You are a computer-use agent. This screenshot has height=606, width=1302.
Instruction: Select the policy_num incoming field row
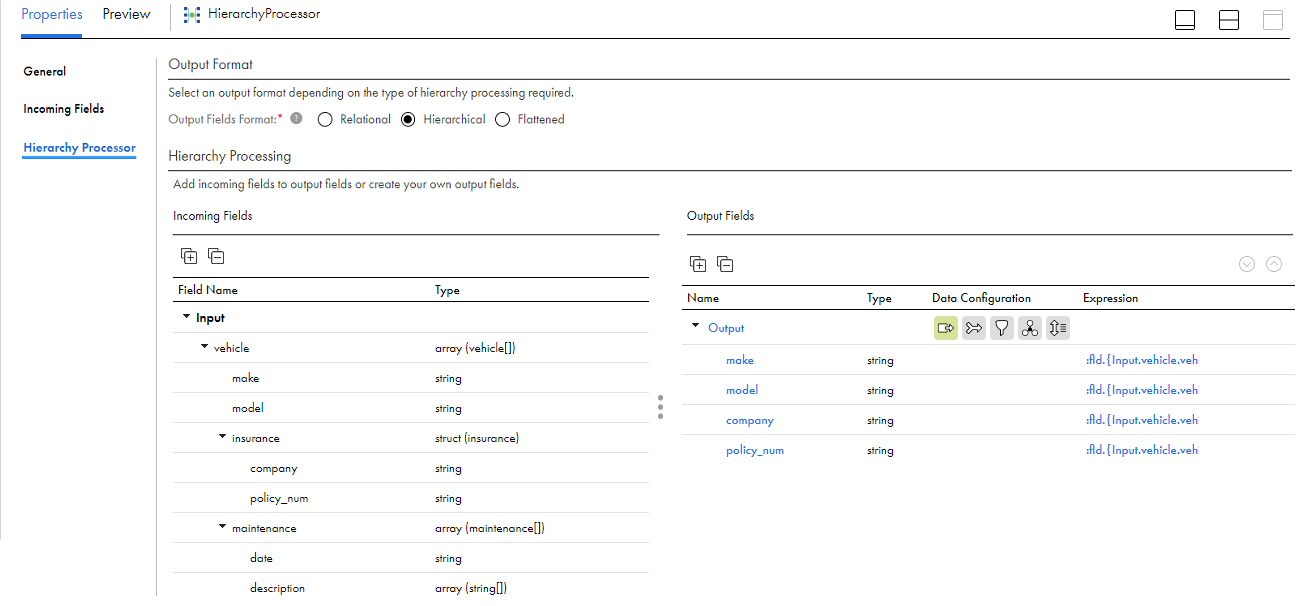pos(411,498)
